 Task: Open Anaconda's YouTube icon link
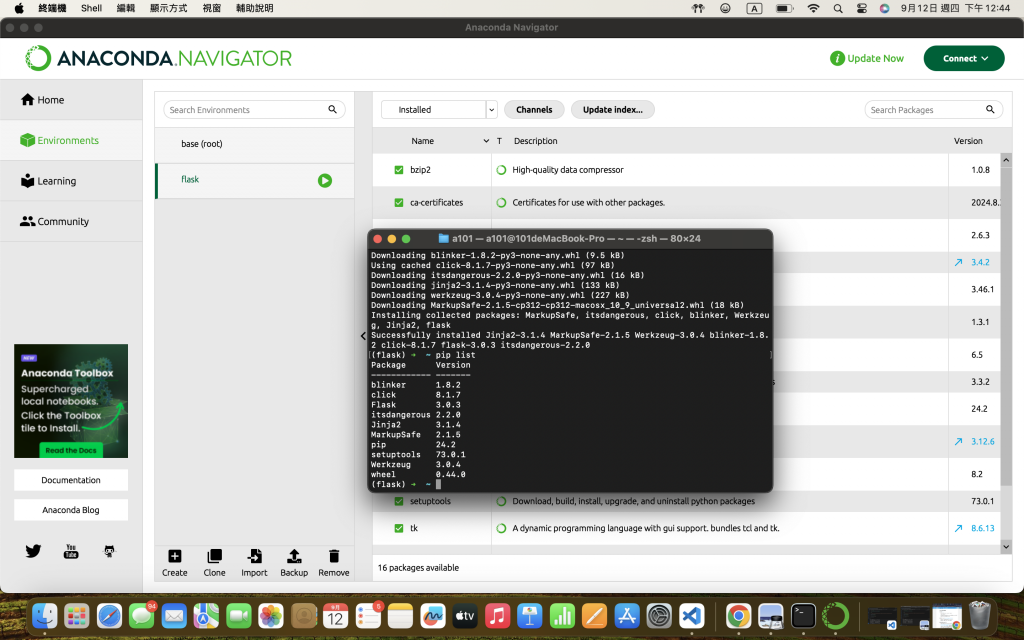point(71,551)
